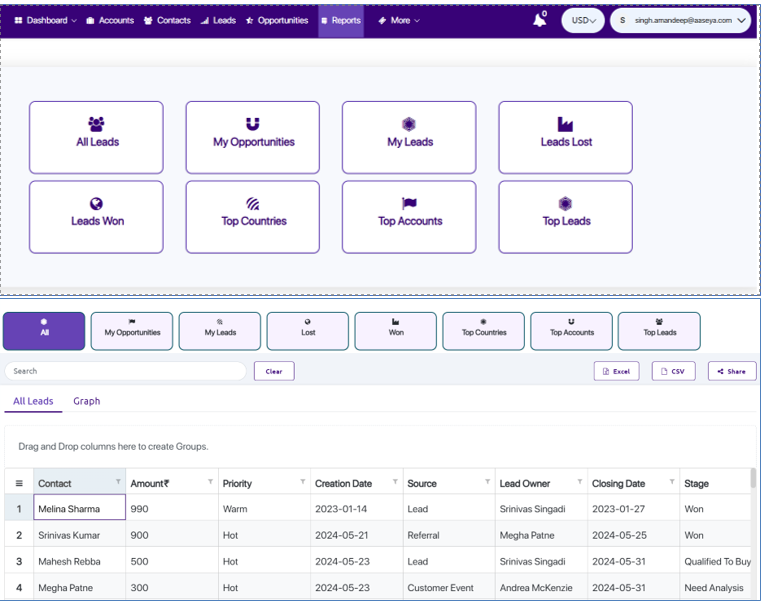768x602 pixels.
Task: Export the leads to Excel
Action: point(616,371)
